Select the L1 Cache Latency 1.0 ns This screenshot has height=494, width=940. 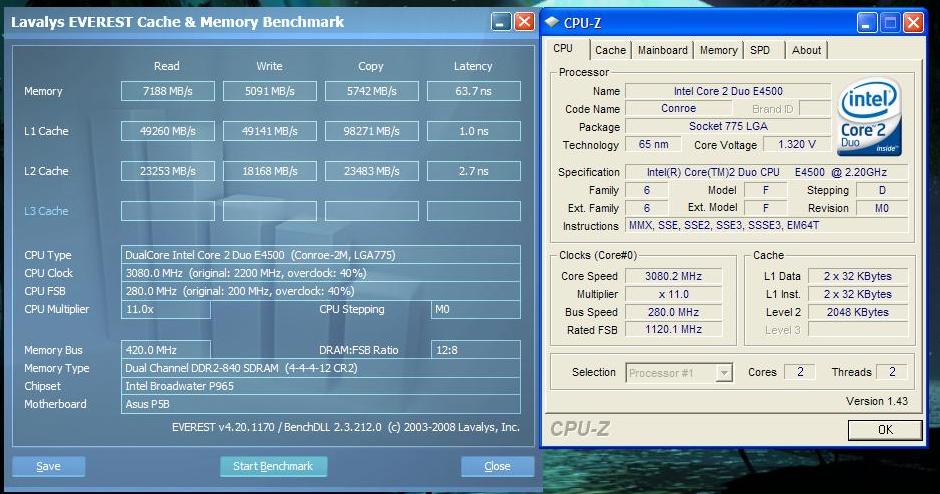pyautogui.click(x=474, y=131)
